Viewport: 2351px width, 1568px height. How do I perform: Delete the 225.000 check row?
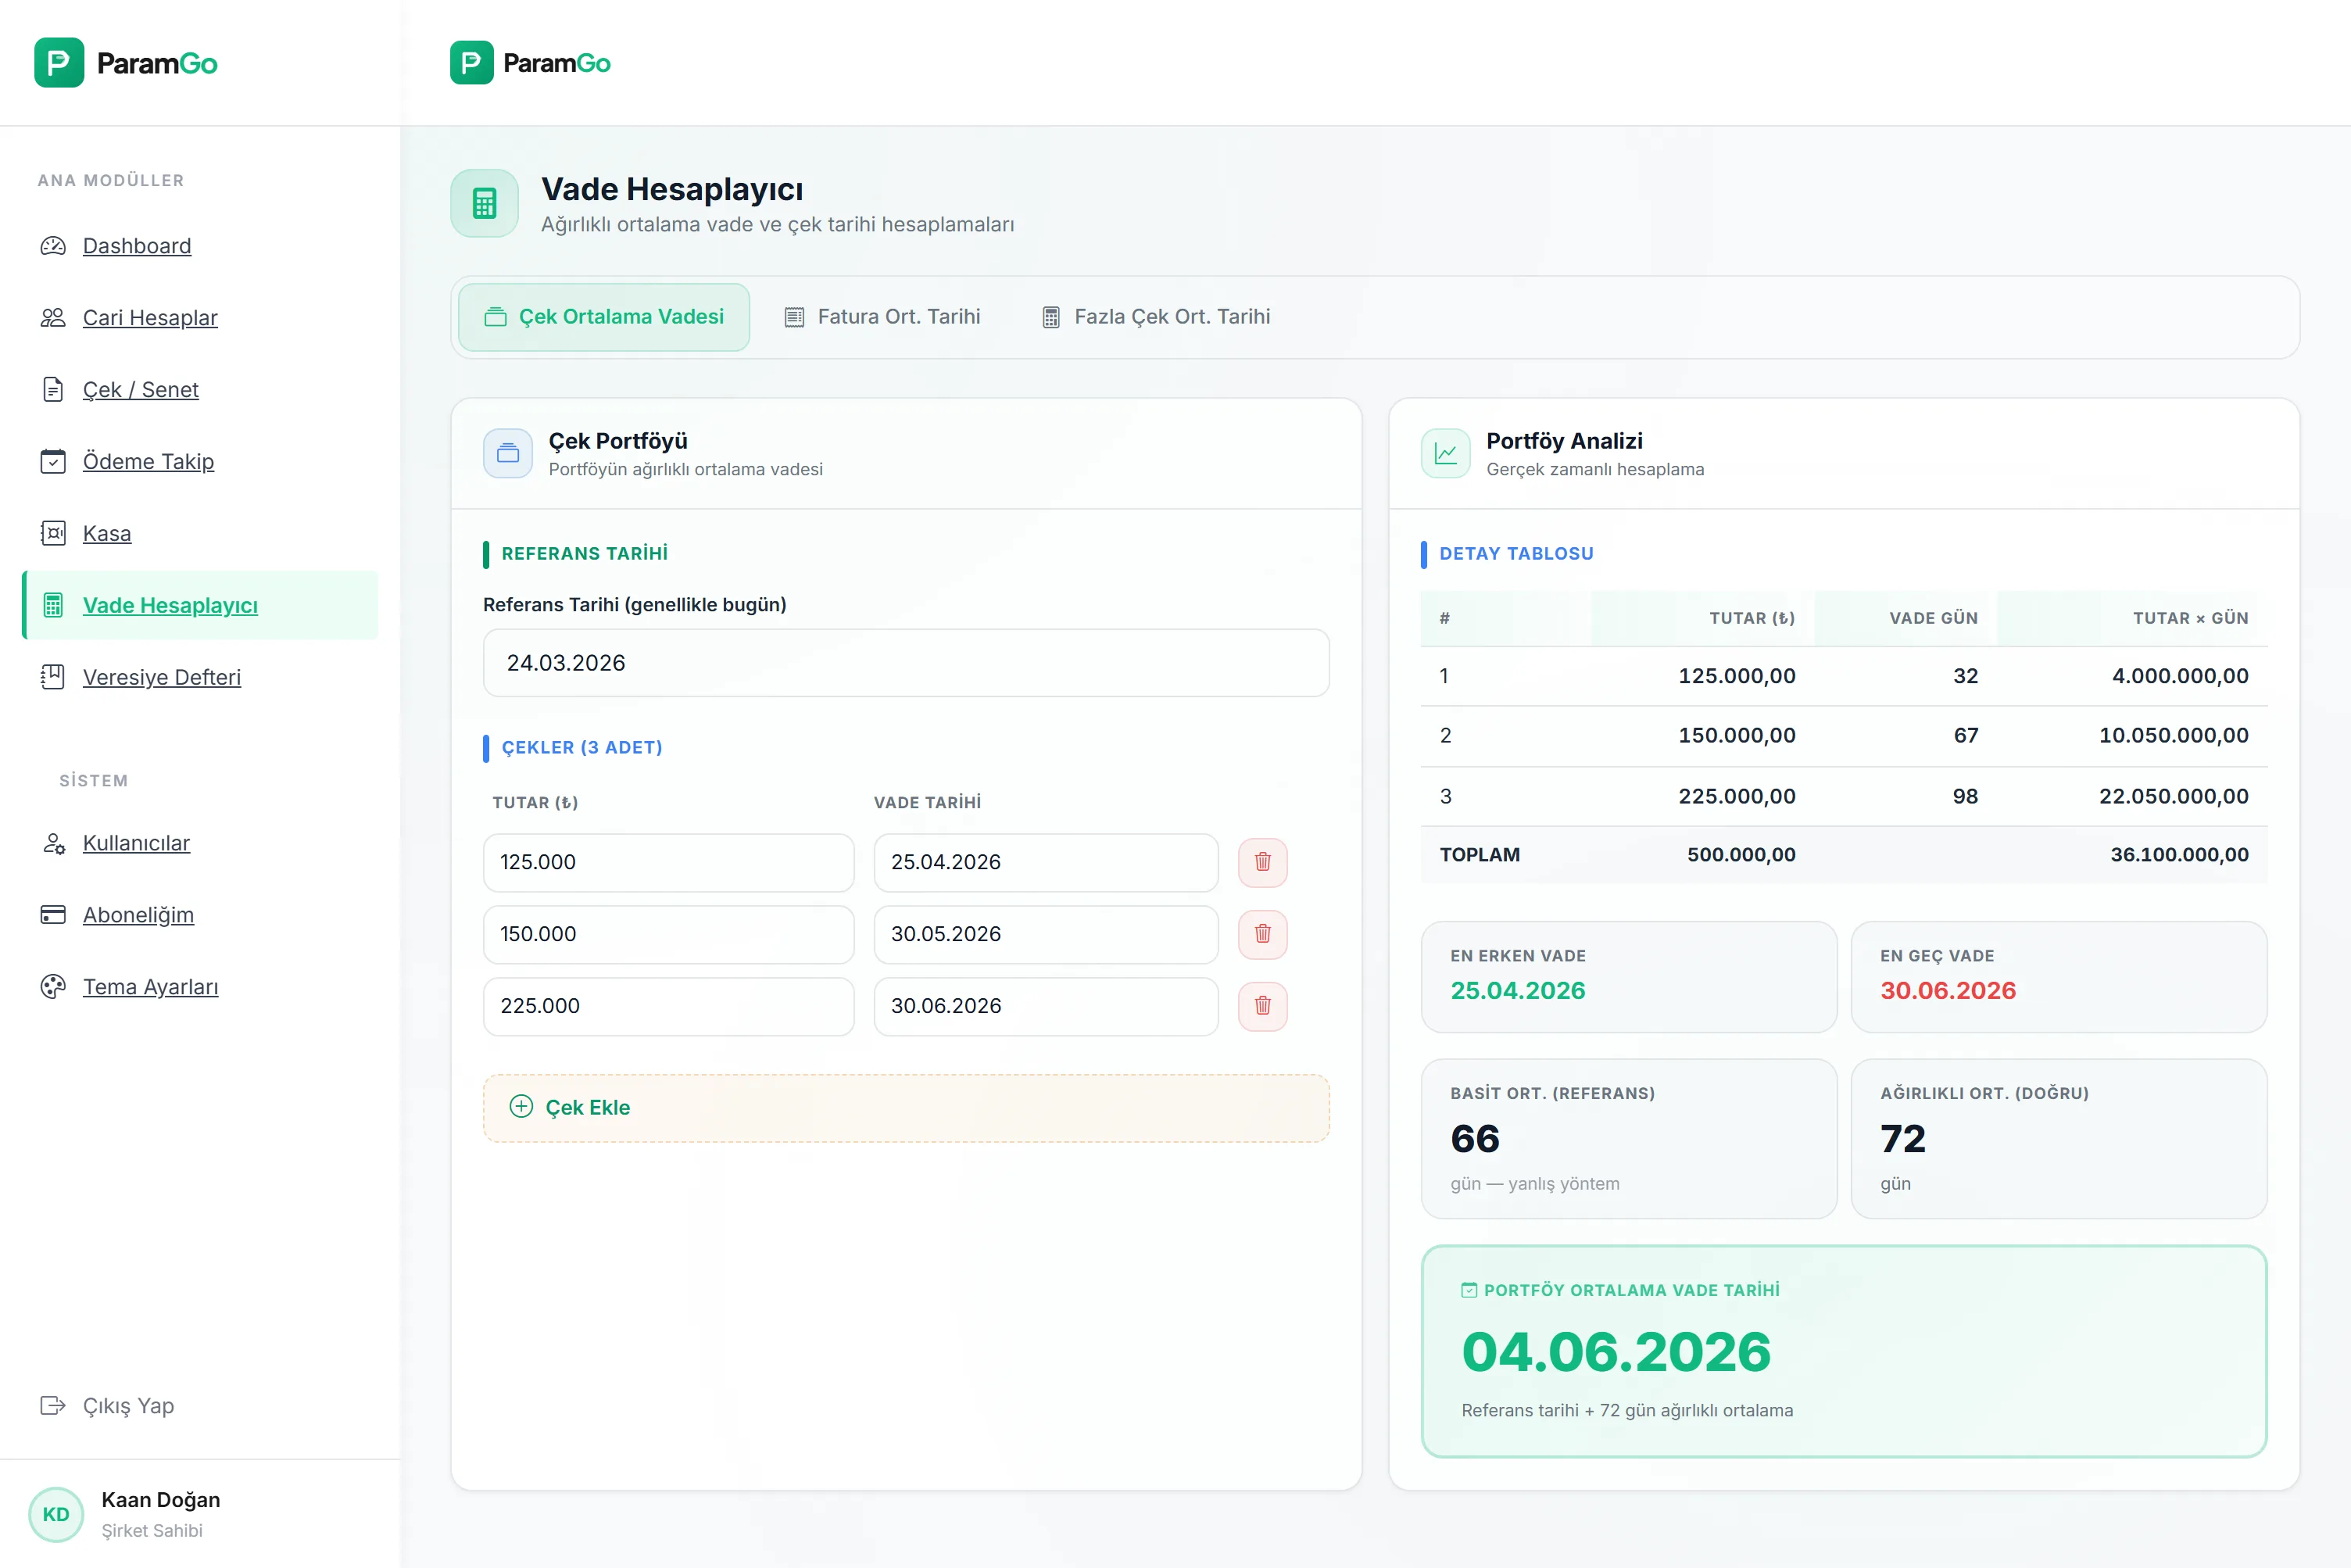click(1262, 1006)
